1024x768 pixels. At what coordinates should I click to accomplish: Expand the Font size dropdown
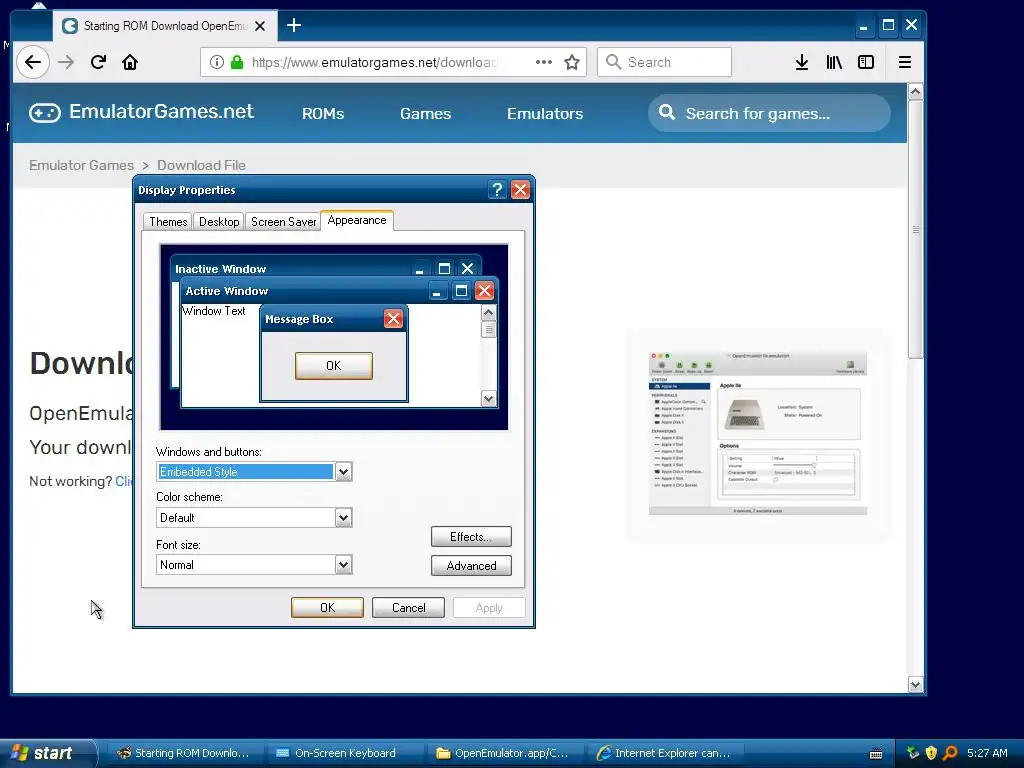pyautogui.click(x=344, y=565)
